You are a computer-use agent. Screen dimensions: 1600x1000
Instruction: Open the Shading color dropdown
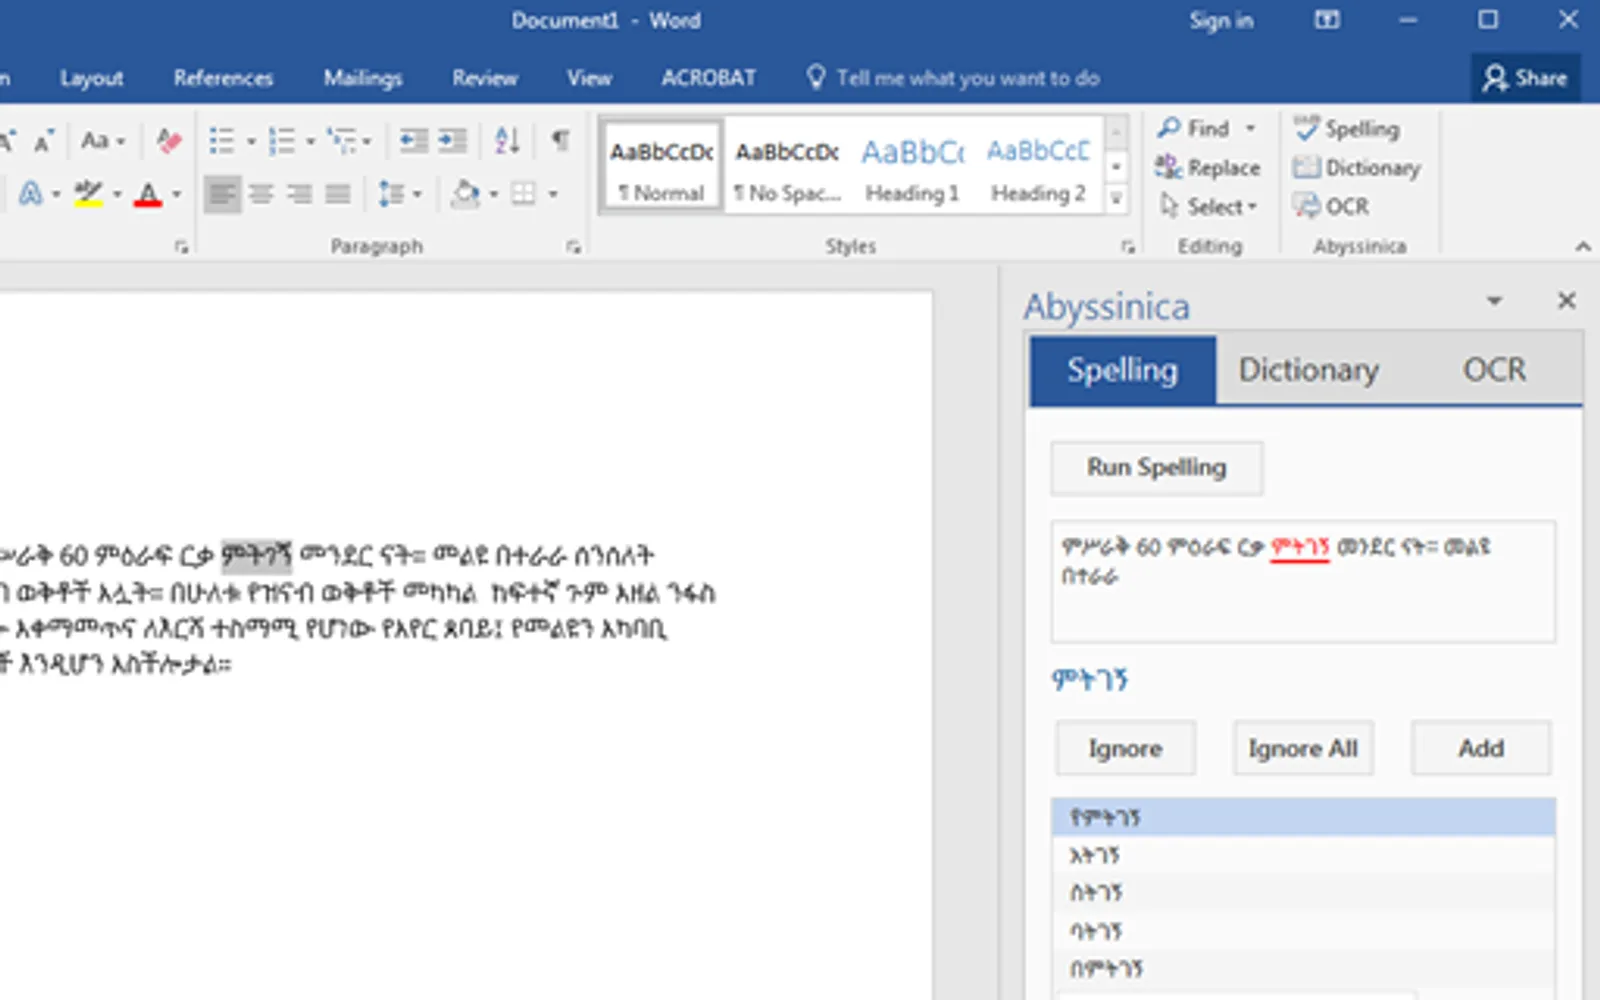coord(493,194)
